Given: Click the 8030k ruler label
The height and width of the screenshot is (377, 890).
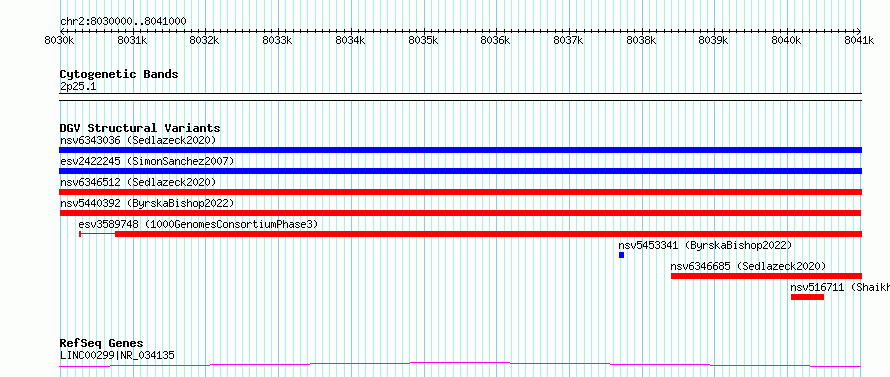Looking at the screenshot, I should [x=59, y=40].
